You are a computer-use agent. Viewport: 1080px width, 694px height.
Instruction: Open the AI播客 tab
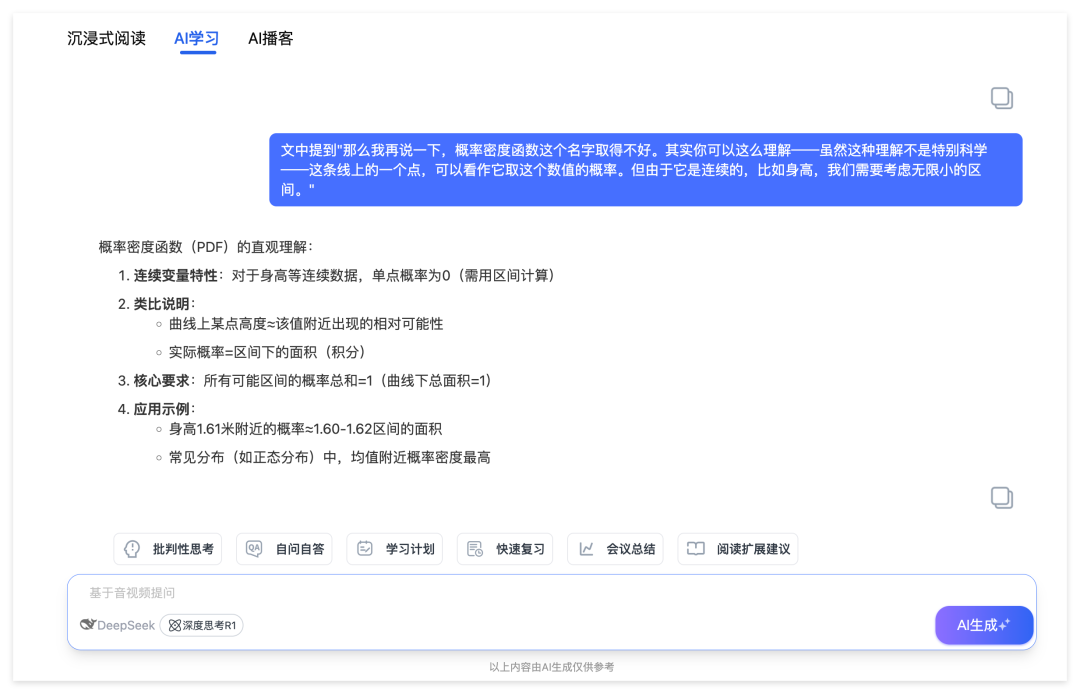pyautogui.click(x=268, y=38)
